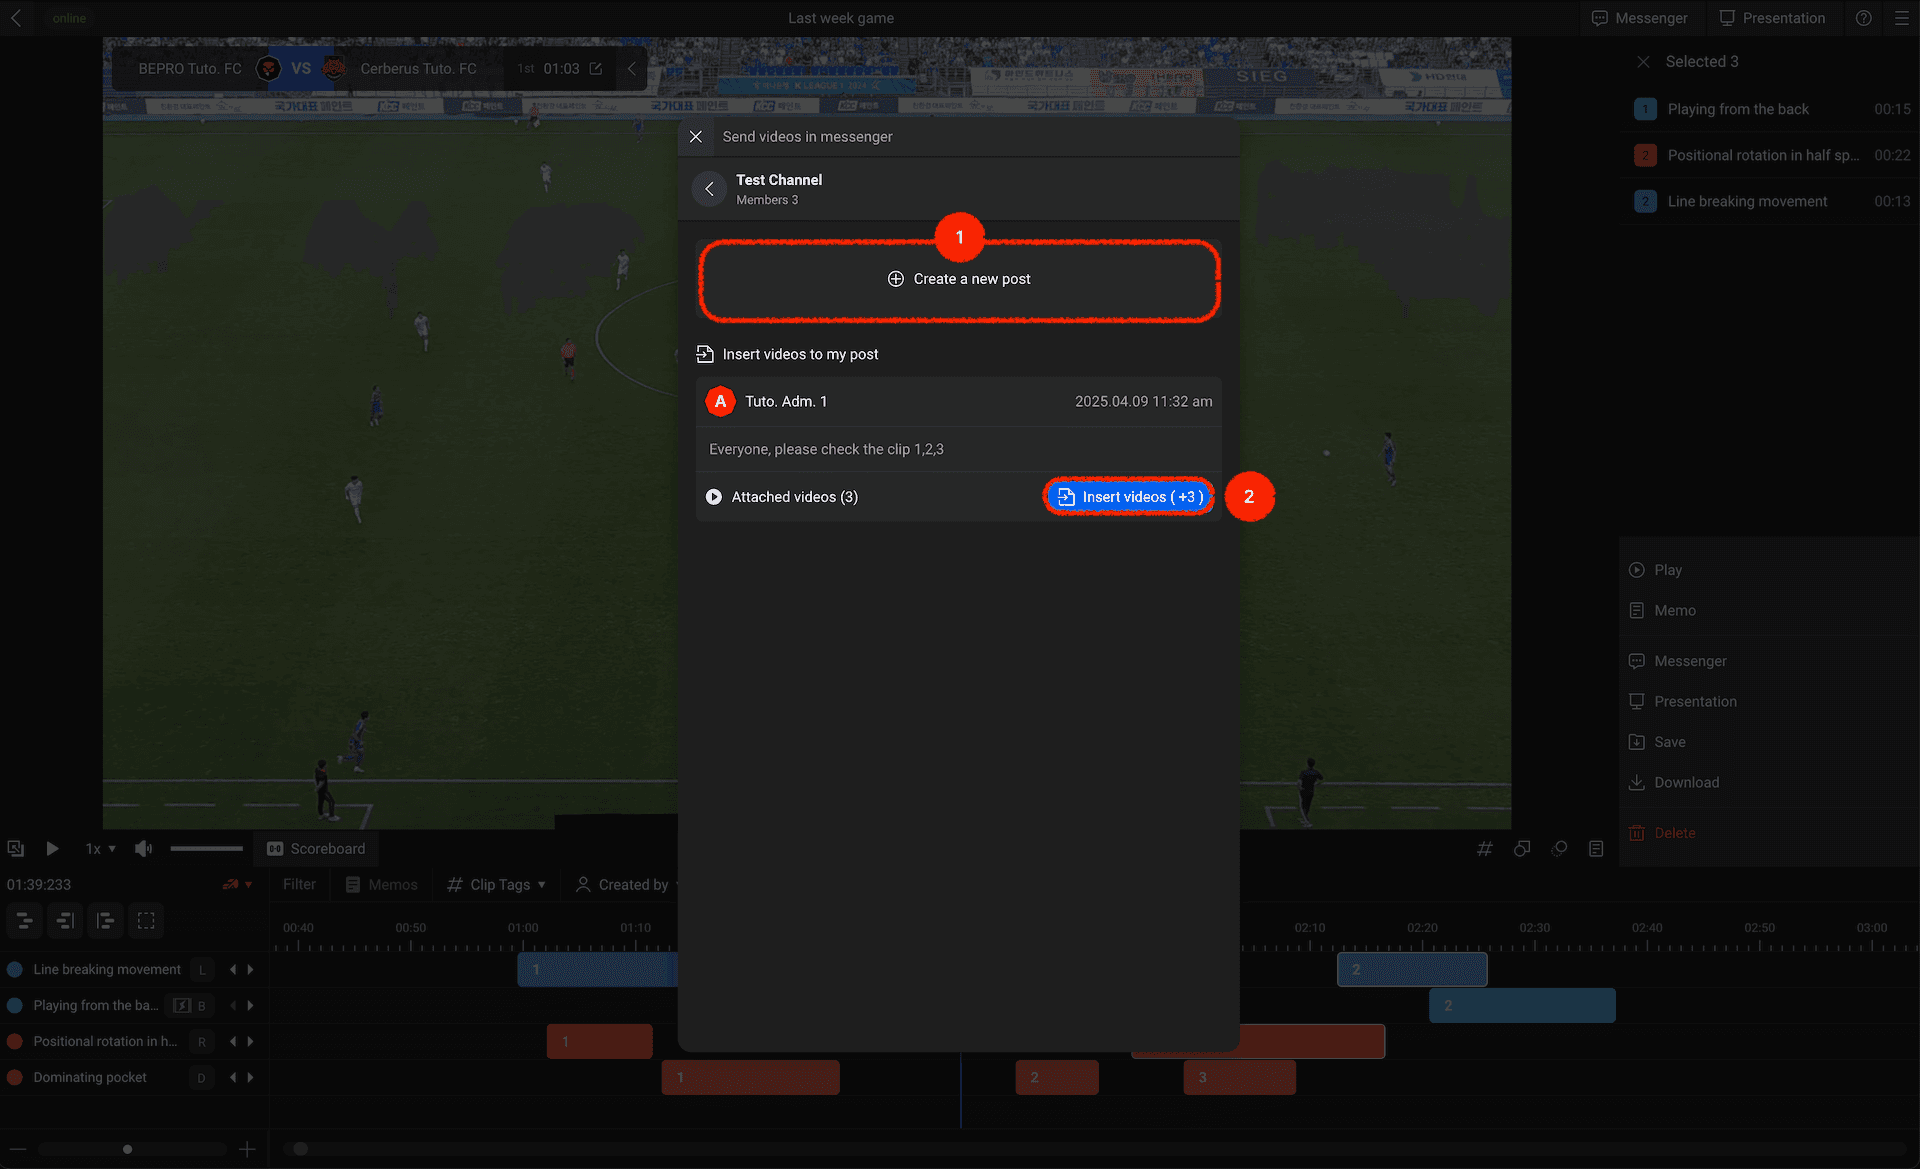Open the hamburger menu icon
1920x1169 pixels.
[x=1902, y=18]
